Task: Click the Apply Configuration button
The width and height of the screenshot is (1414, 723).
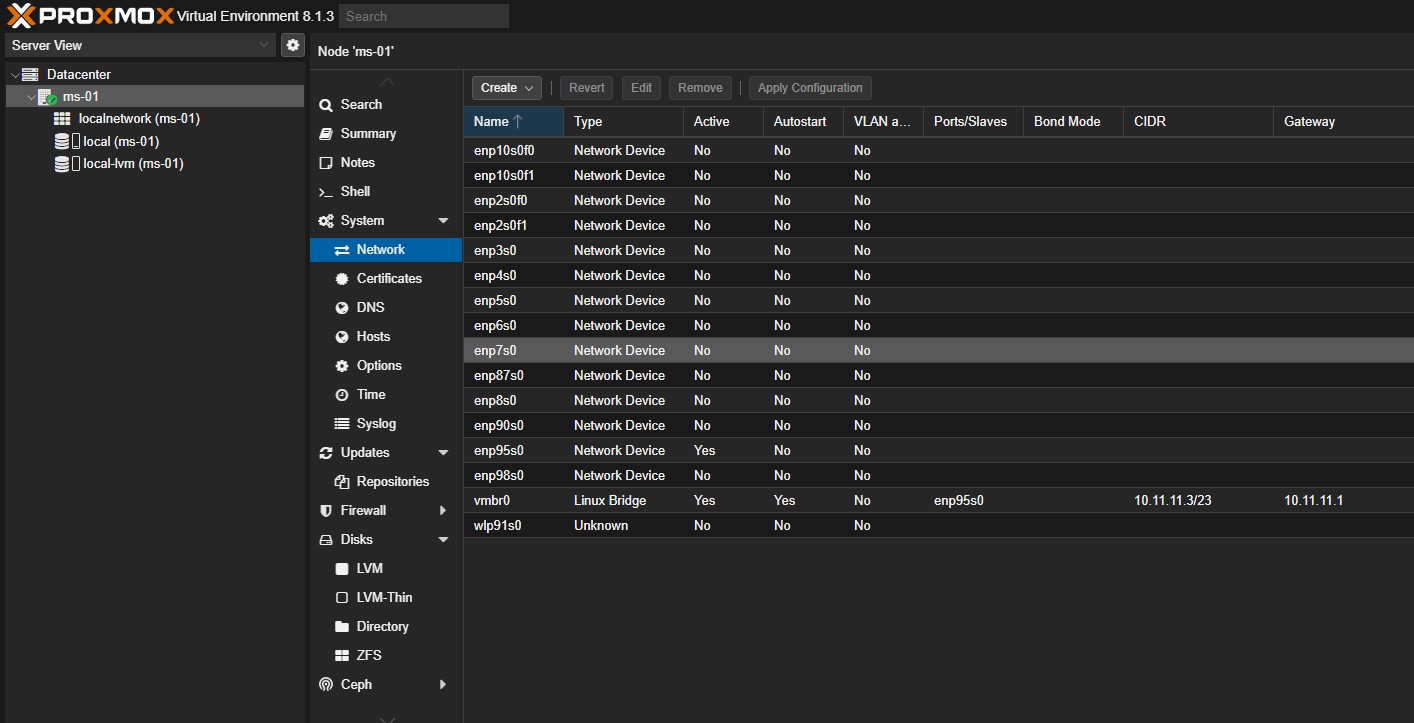Action: 810,87
